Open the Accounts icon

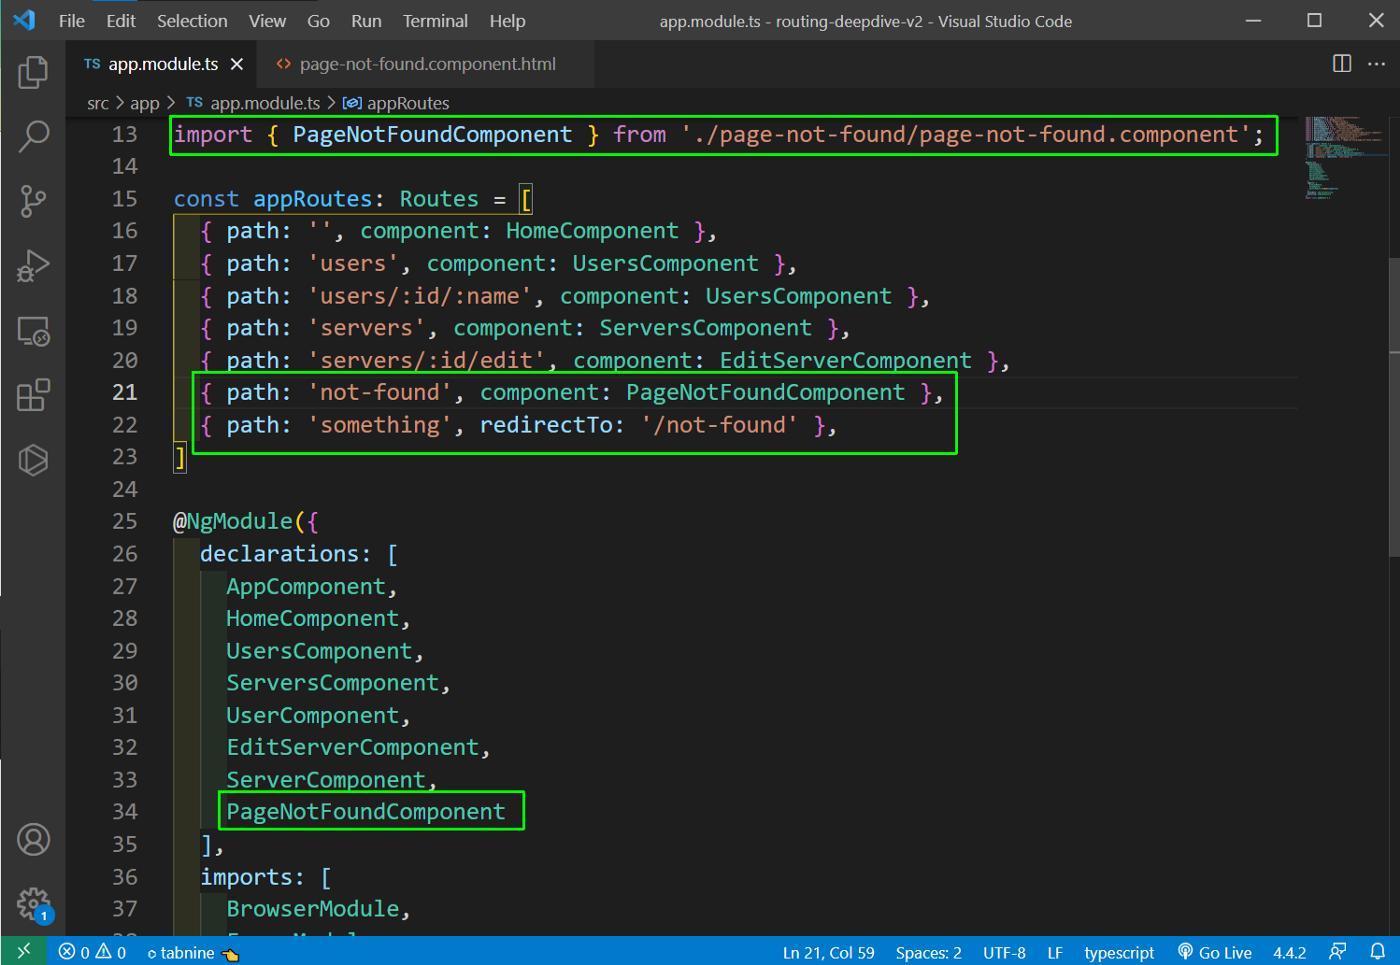(33, 840)
